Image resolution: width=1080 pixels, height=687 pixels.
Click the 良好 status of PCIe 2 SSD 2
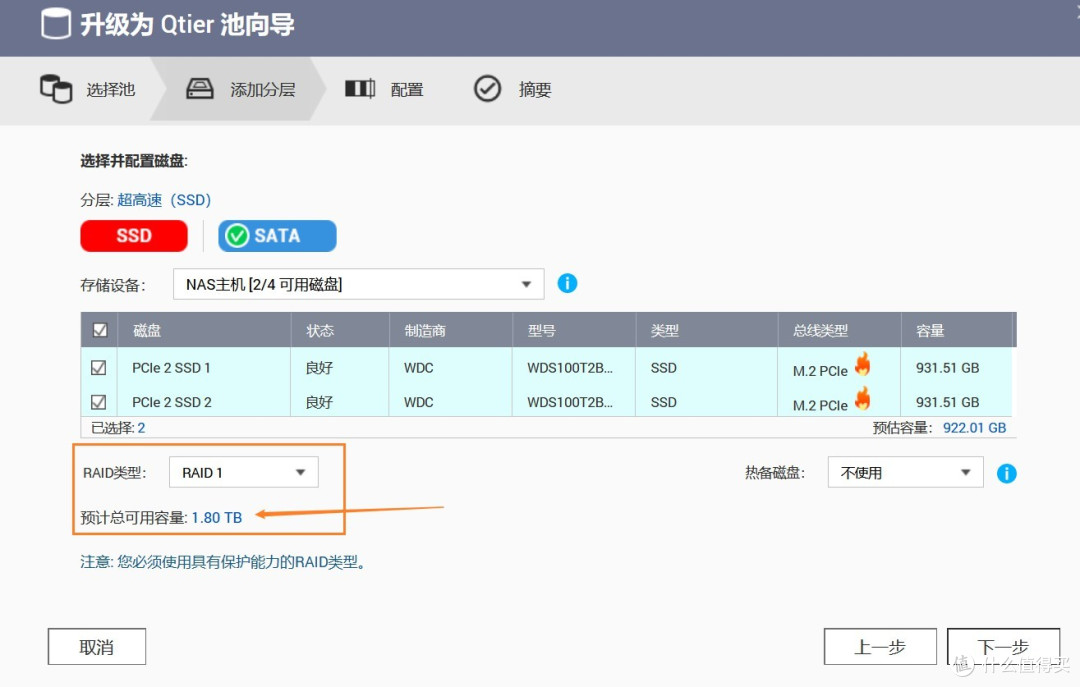click(x=319, y=402)
